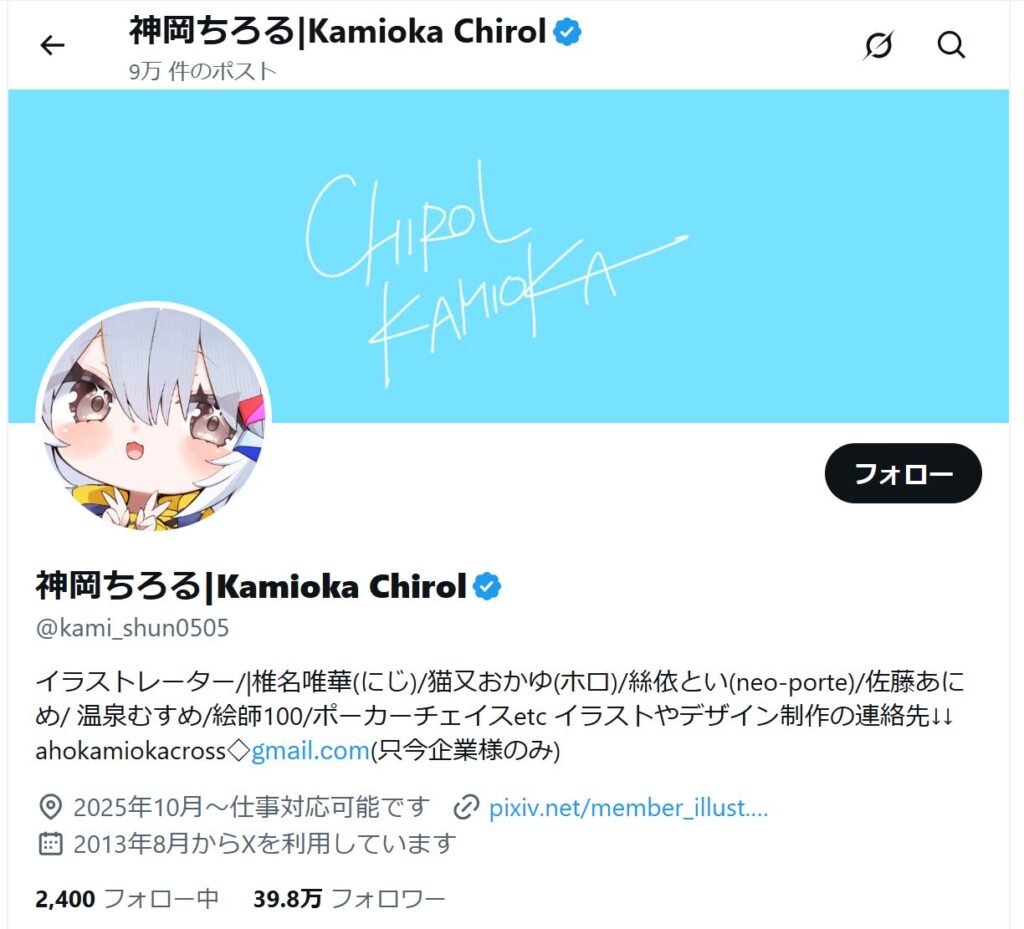Open the blue CHIROL KAMIOKA banner image
The width and height of the screenshot is (1024, 929).
pyautogui.click(x=508, y=256)
